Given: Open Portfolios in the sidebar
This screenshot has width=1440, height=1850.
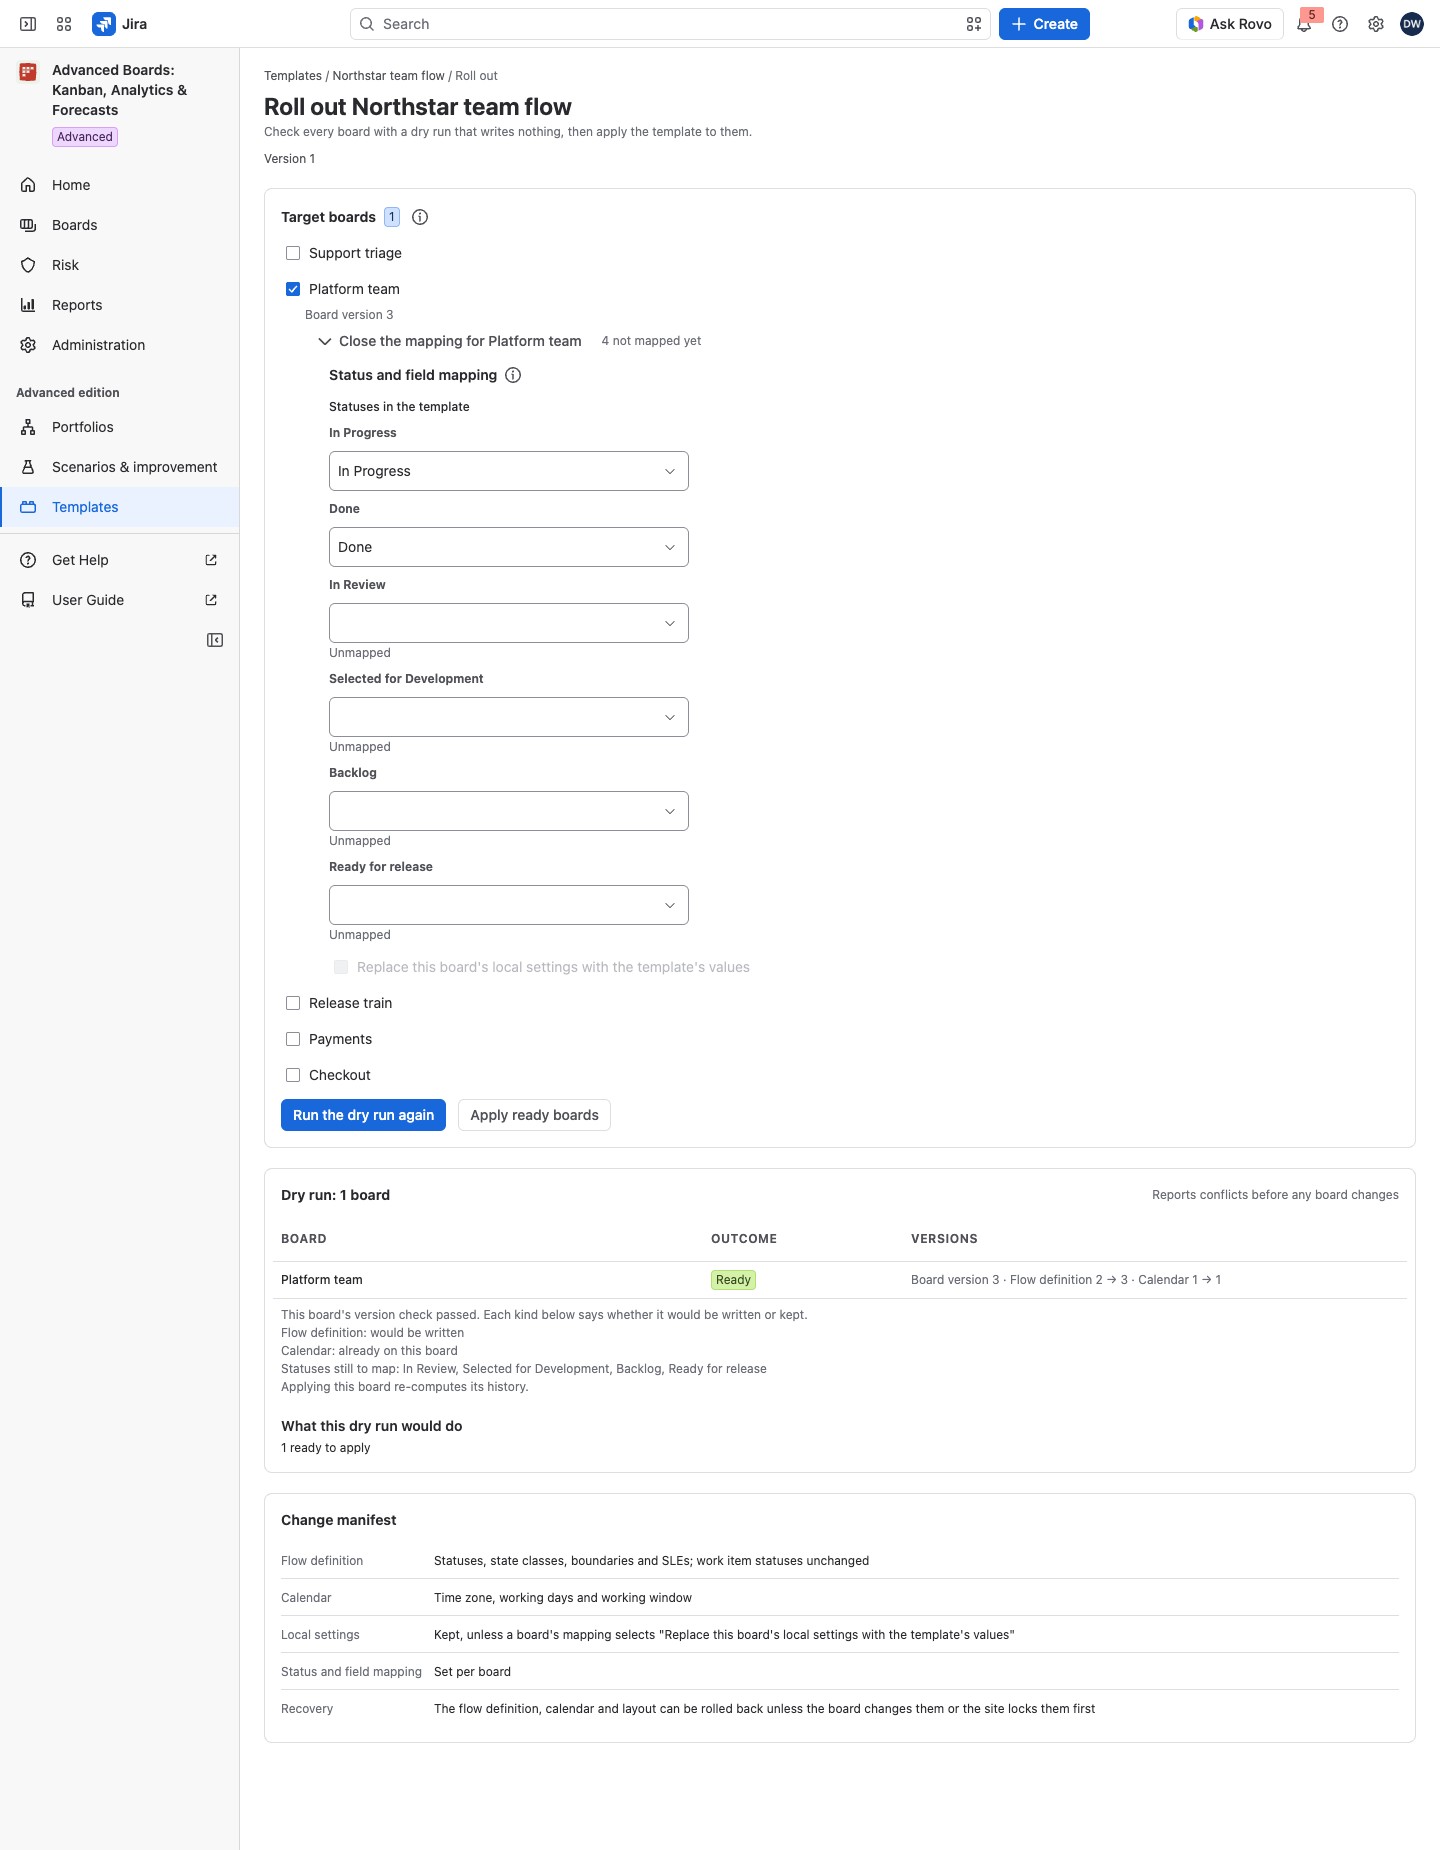Looking at the screenshot, I should point(120,427).
